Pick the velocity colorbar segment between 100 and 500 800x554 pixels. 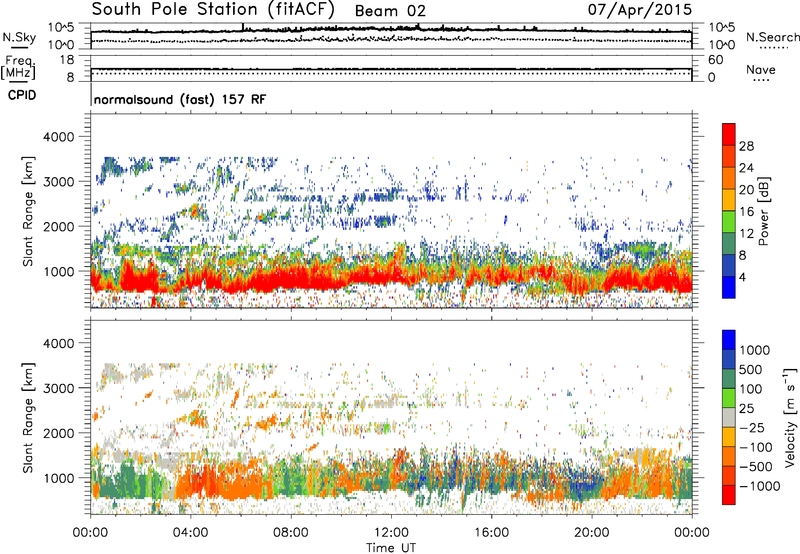coord(729,379)
